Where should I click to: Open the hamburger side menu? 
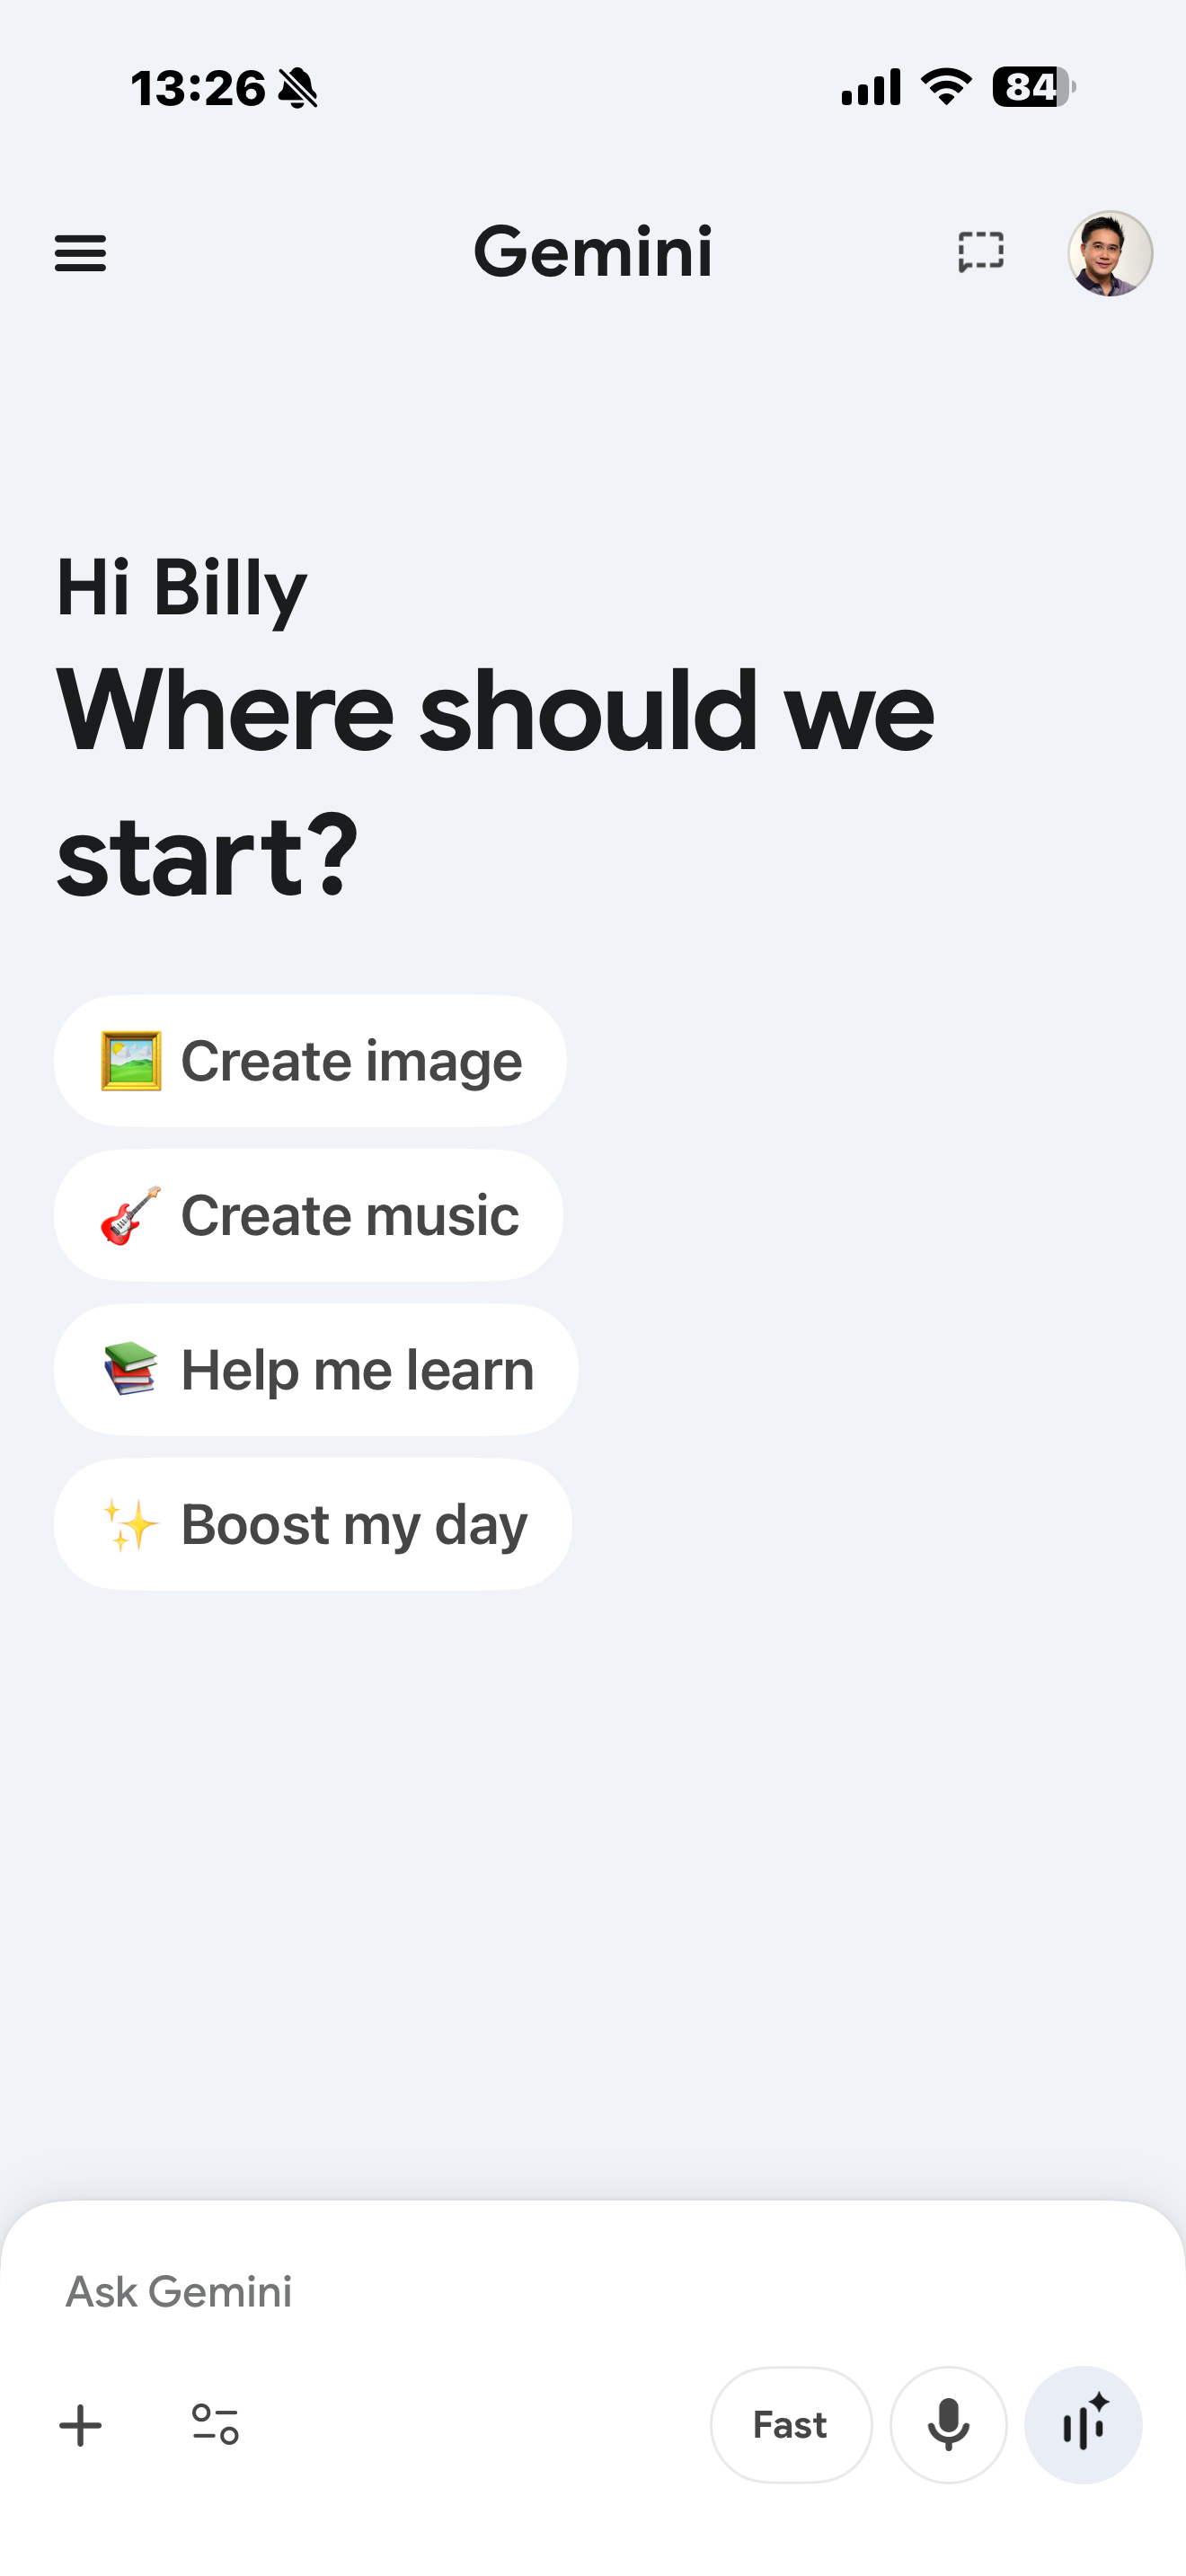coord(80,253)
